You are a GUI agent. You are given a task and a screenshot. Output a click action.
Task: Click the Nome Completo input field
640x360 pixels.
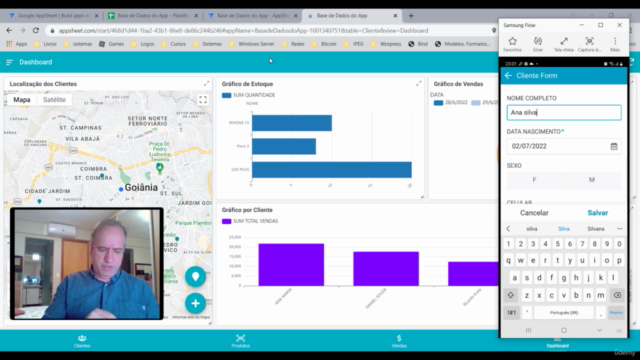564,112
